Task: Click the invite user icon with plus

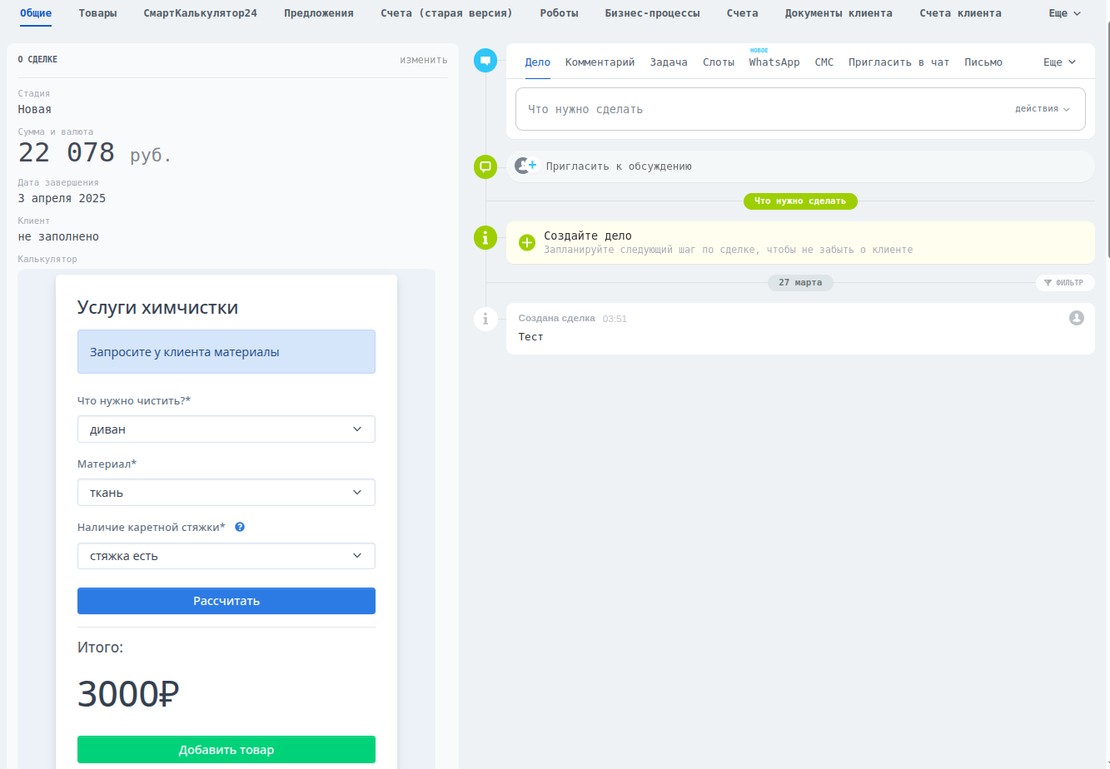Action: point(525,166)
